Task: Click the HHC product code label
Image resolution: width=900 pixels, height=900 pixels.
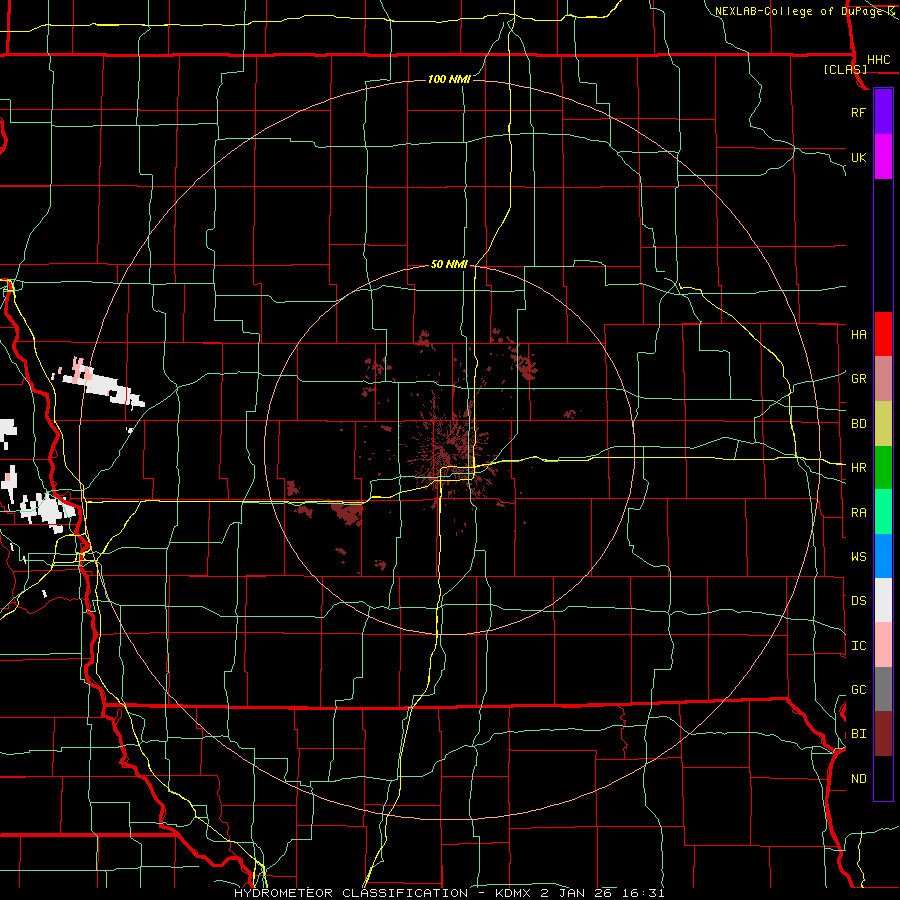Action: point(879,60)
